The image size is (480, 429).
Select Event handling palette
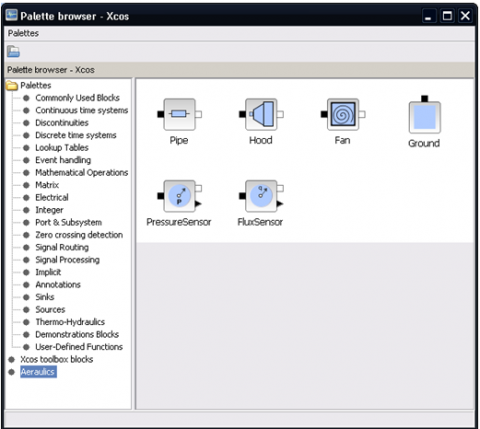coord(63,160)
